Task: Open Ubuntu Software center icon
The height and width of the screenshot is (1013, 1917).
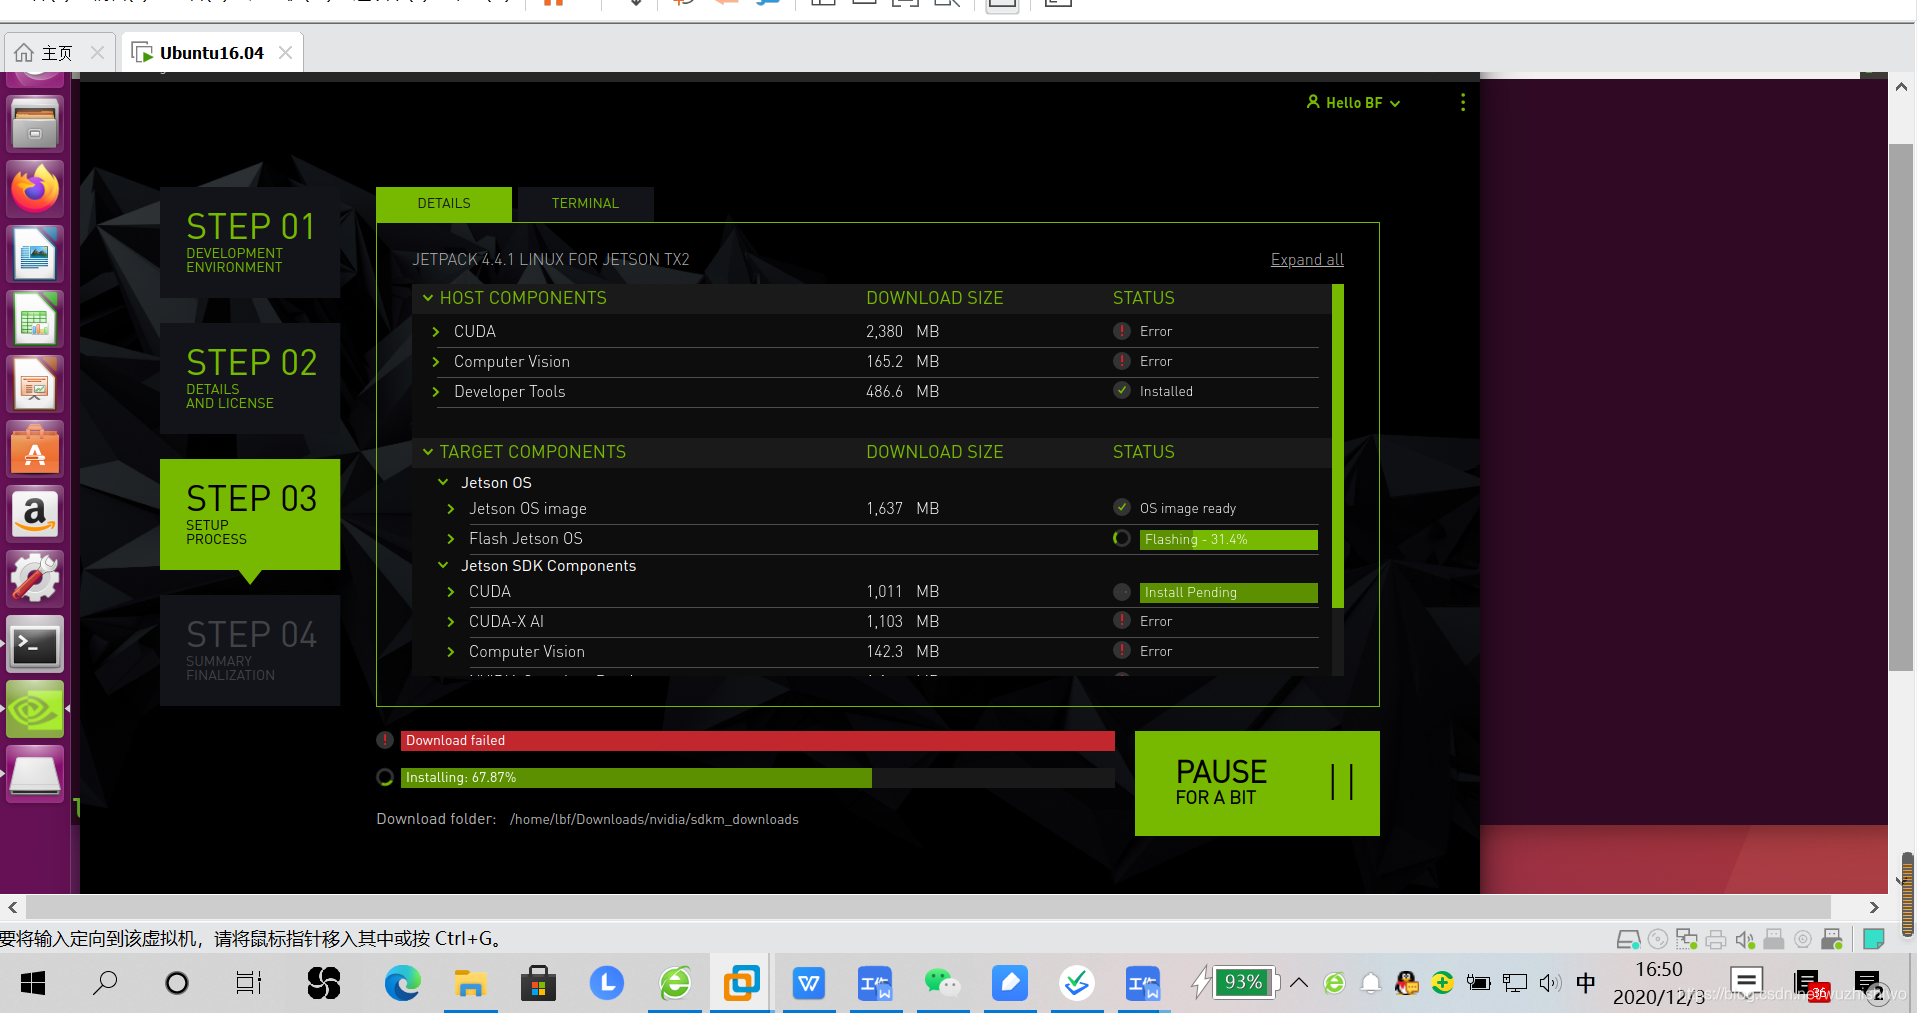Action: [35, 449]
